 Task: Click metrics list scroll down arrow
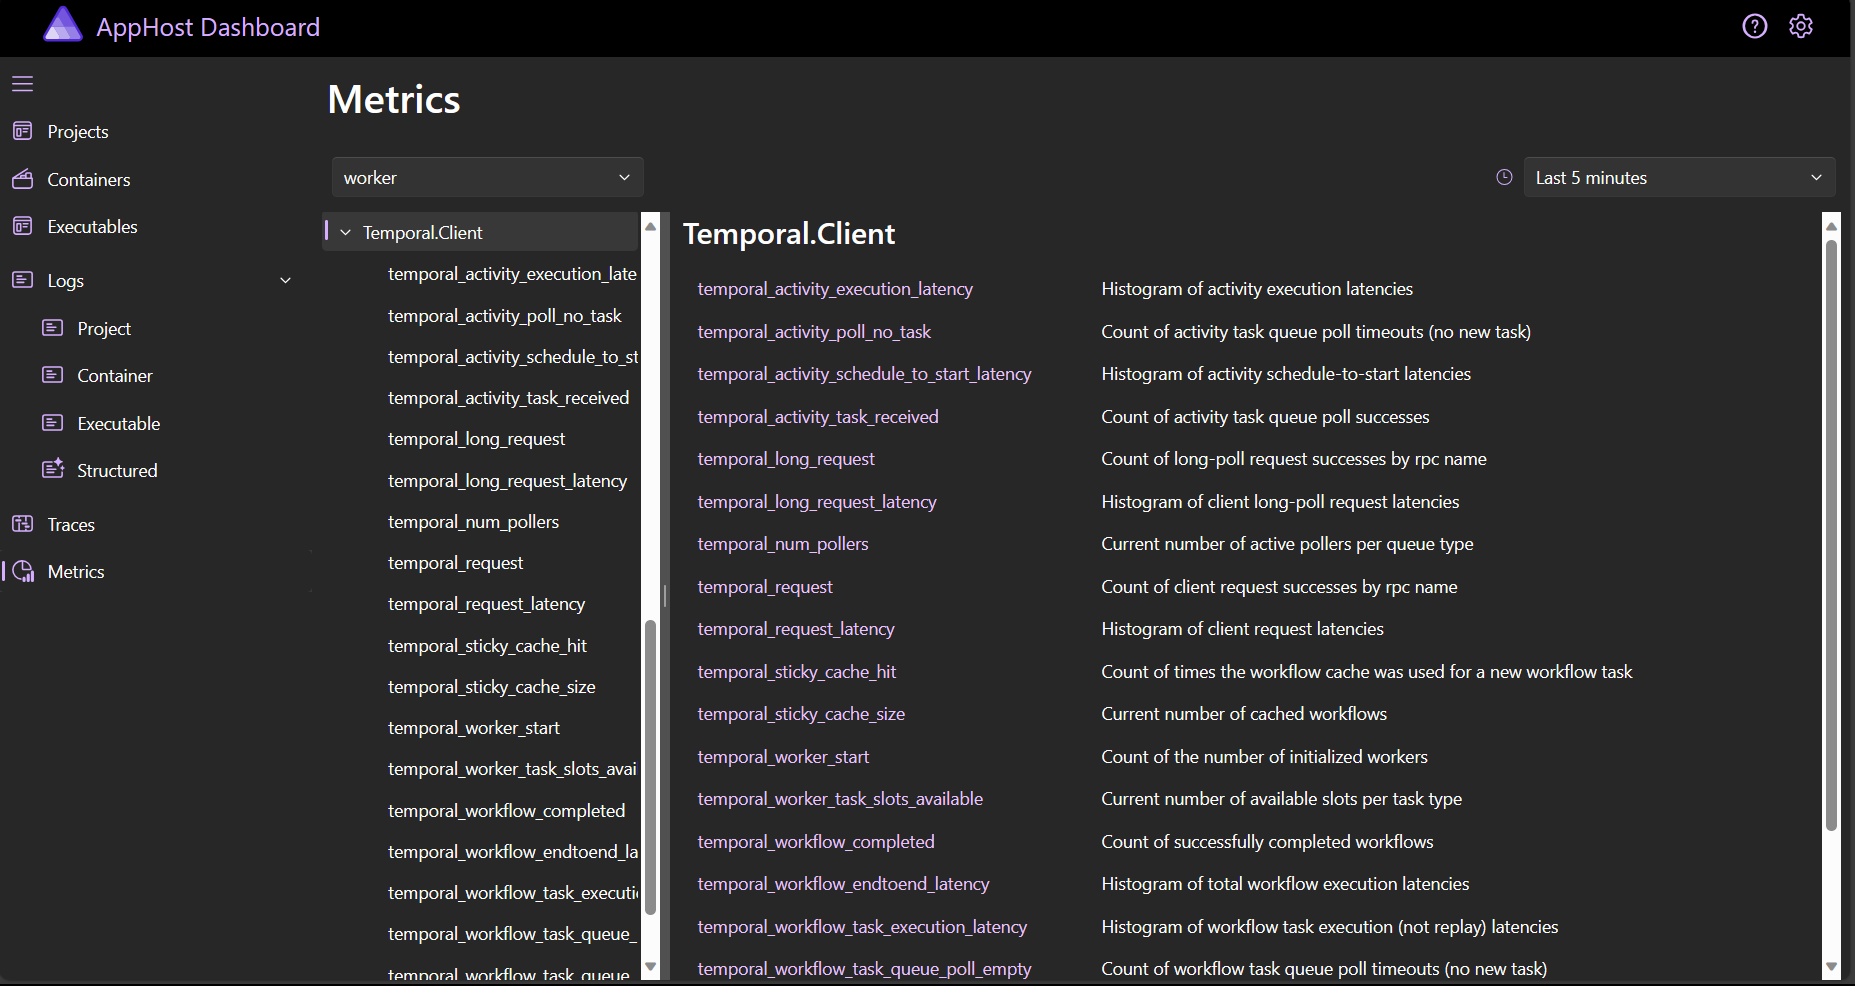(x=1831, y=966)
